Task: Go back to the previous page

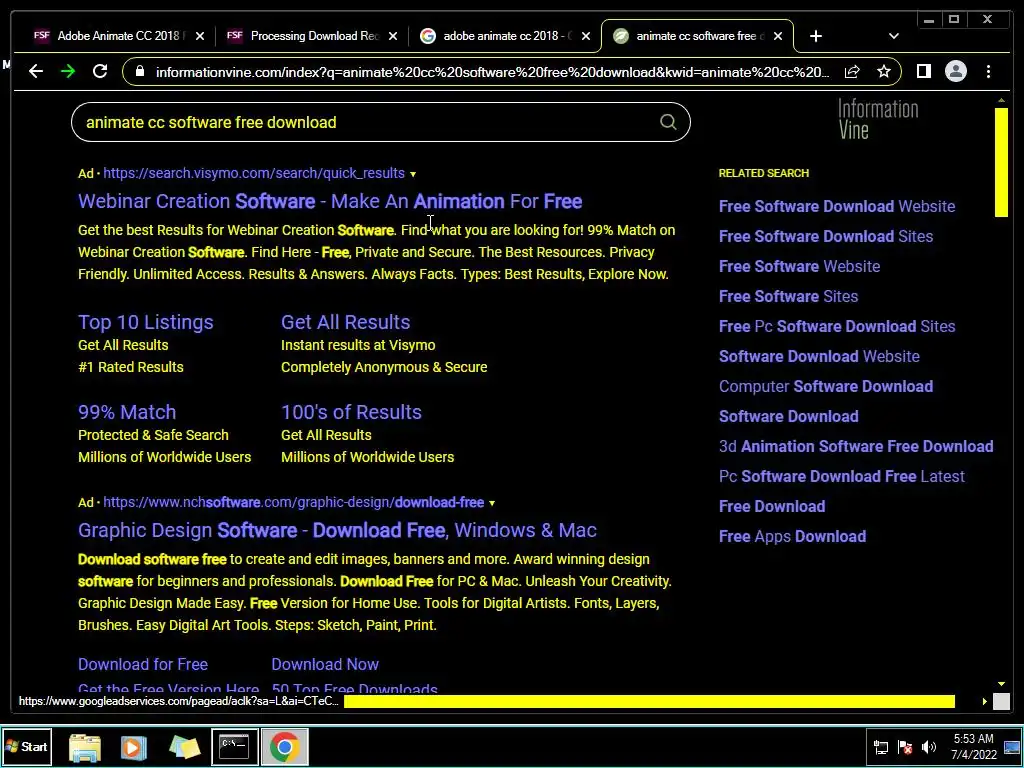Action: tap(36, 71)
